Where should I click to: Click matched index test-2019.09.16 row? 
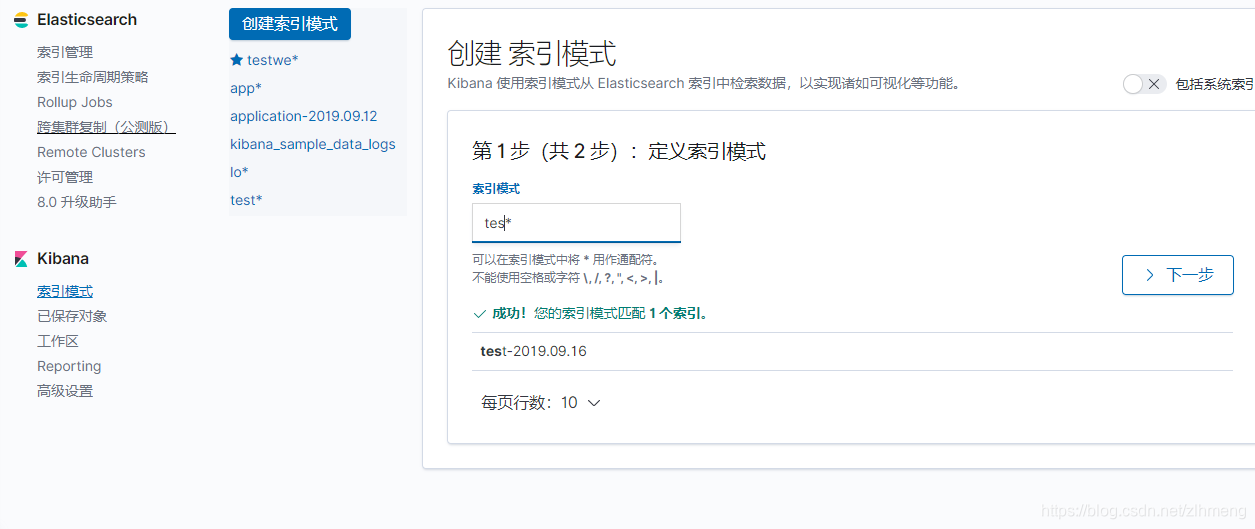tap(852, 351)
